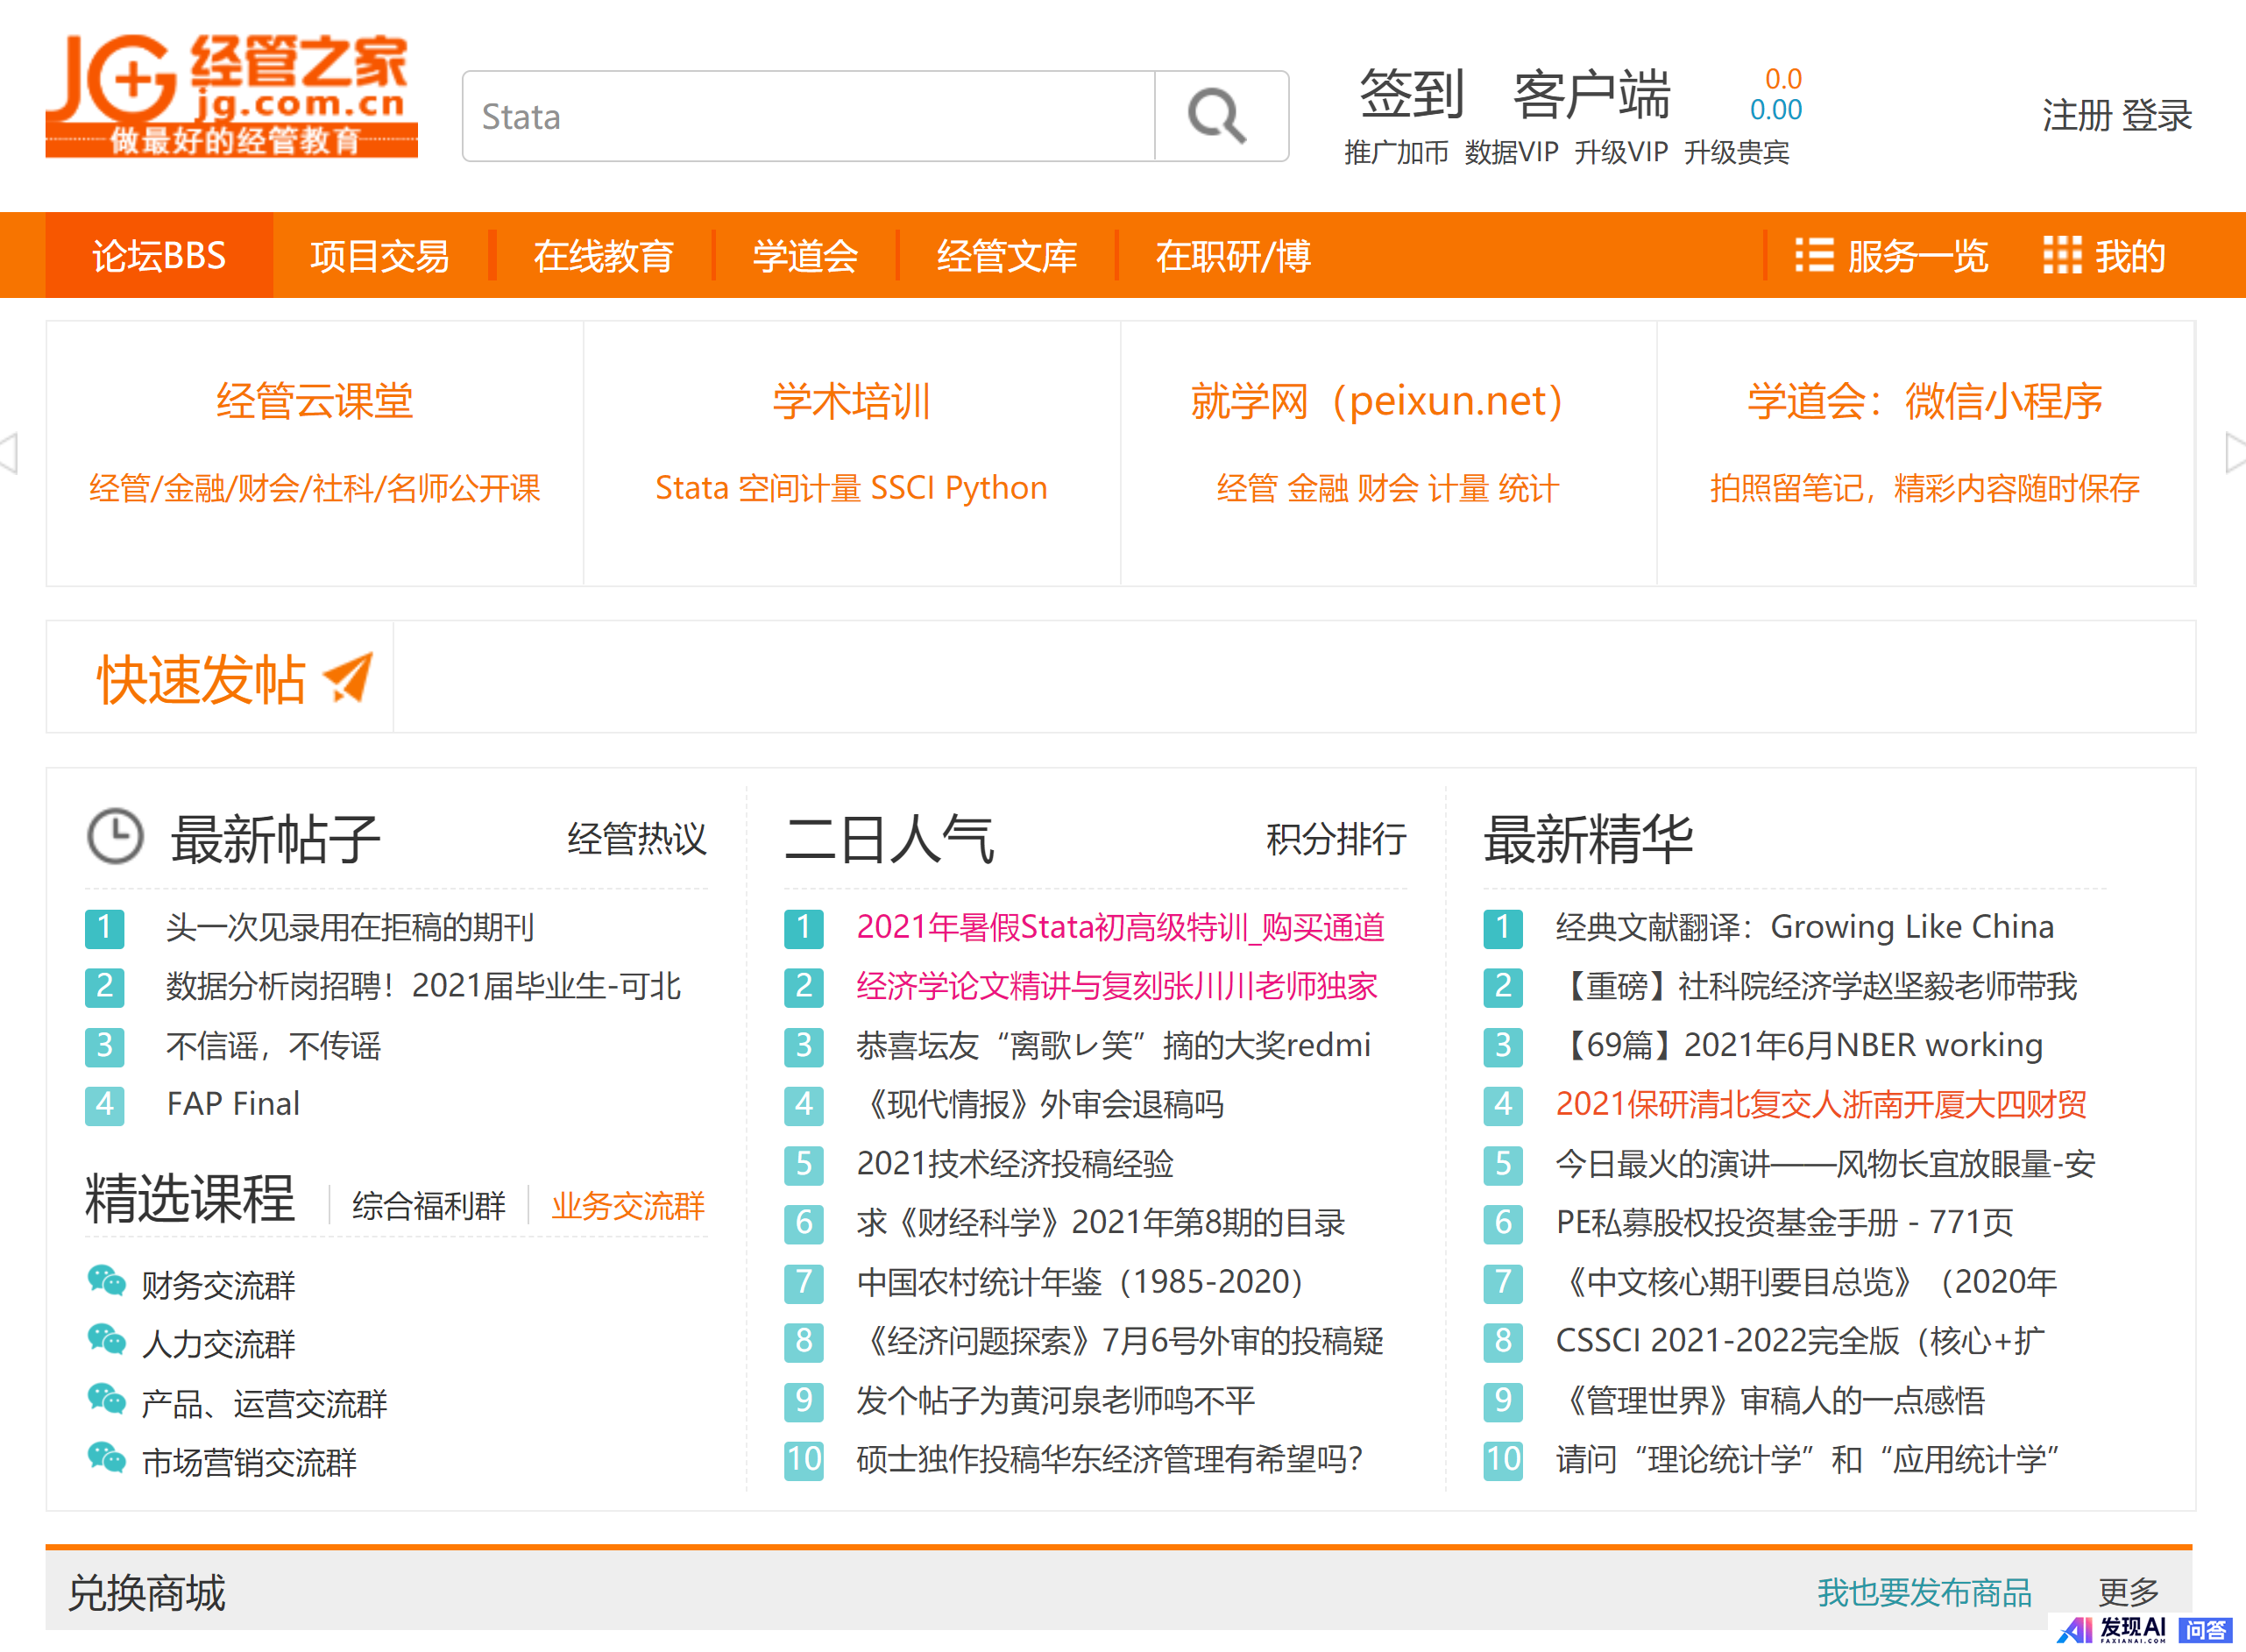Click WeChat icon beside 市场营销交流群
Screen dimensions: 2246x1652
coord(107,1458)
